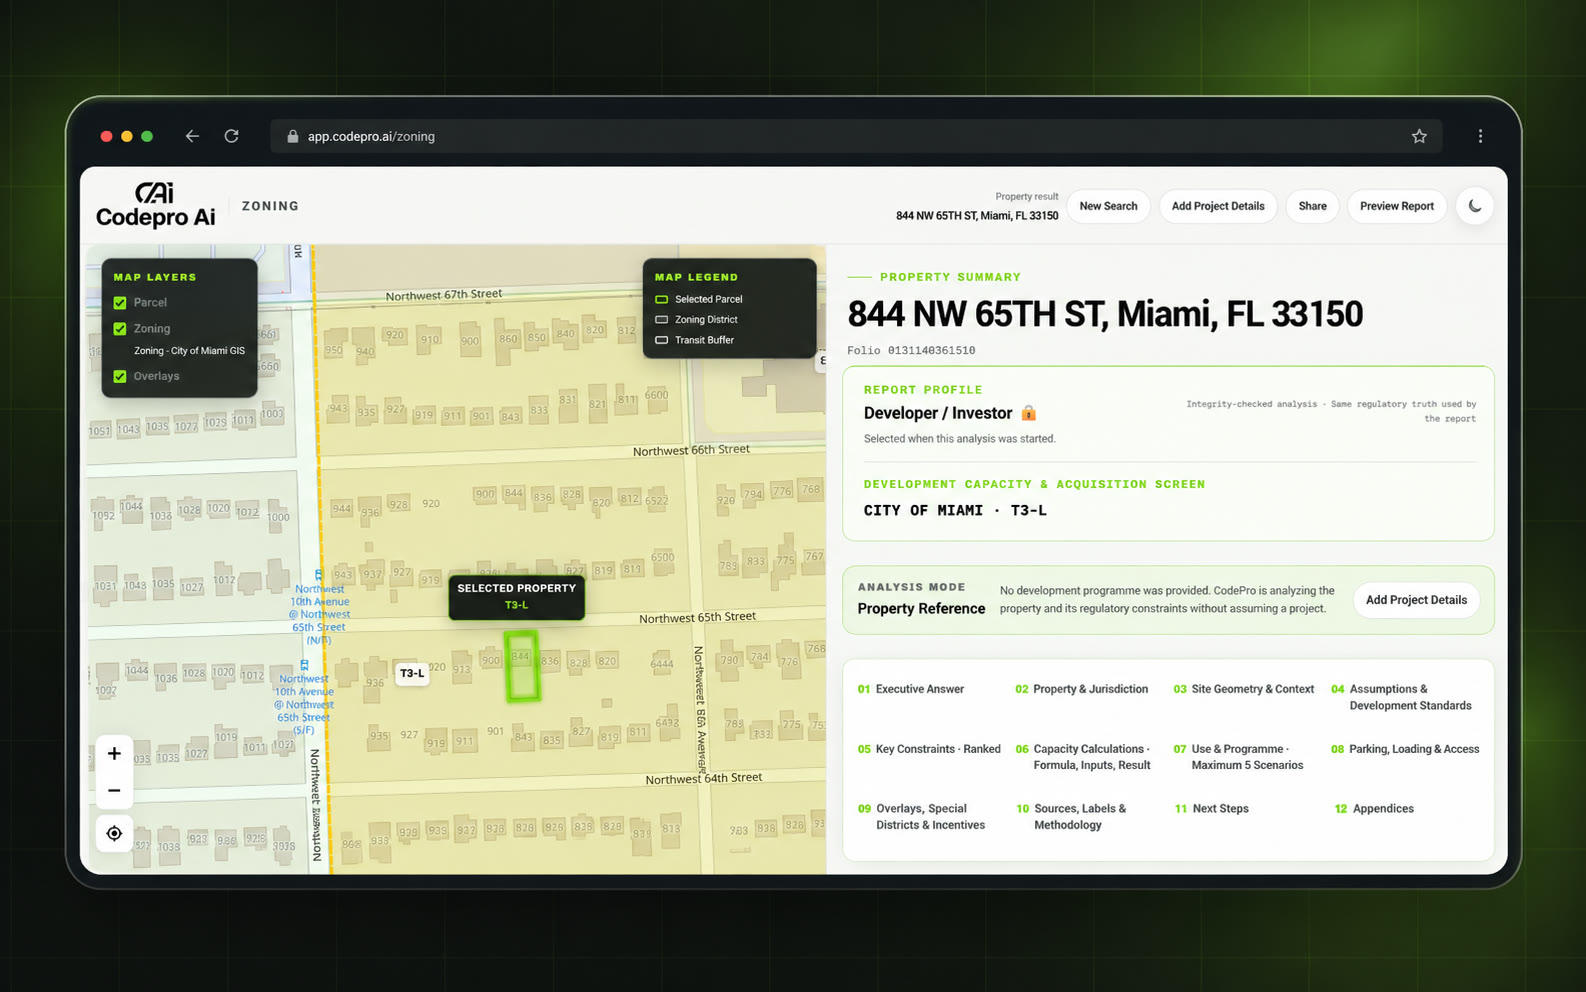Click the Northwest 67th Street map label
This screenshot has width=1586, height=992.
click(x=444, y=295)
